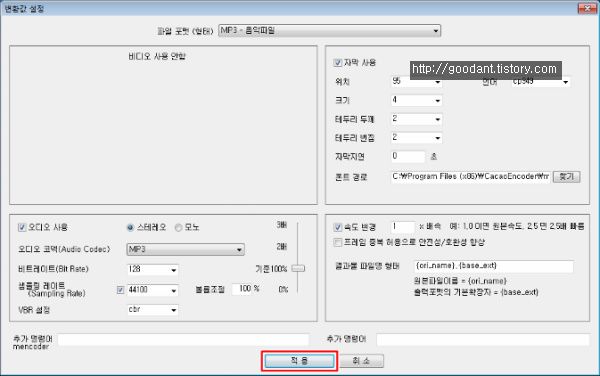Toggle the 자막 사용 checkbox
The height and width of the screenshot is (376, 600).
click(338, 63)
